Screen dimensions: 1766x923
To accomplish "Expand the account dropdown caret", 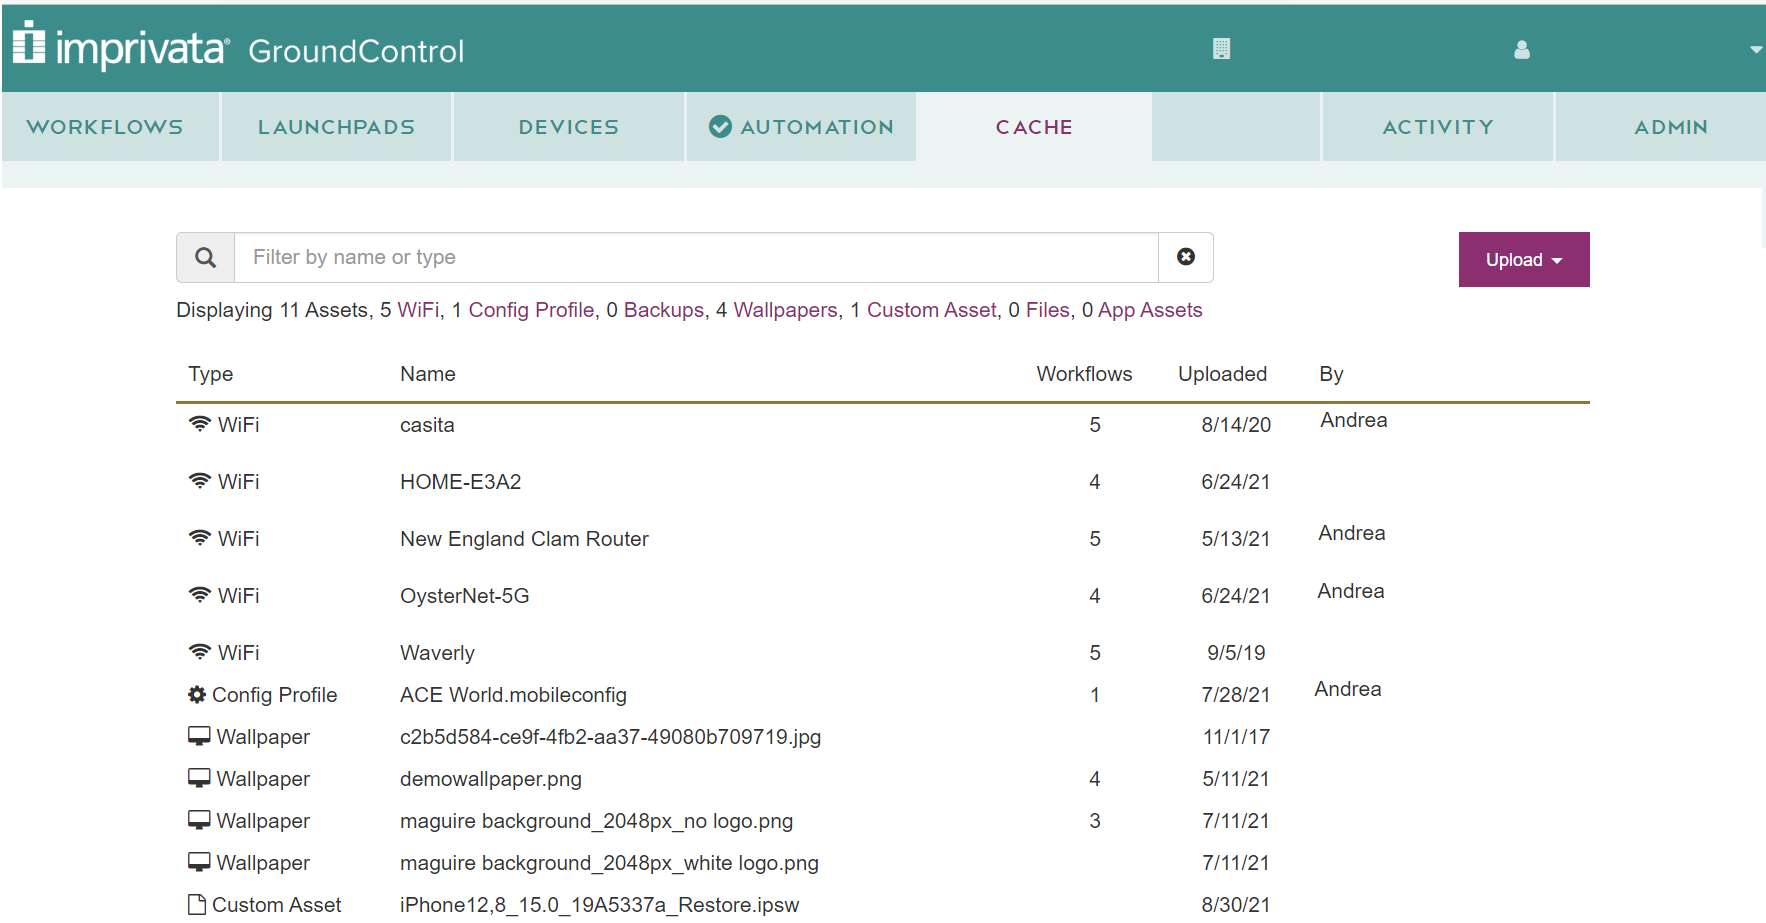I will point(1755,49).
